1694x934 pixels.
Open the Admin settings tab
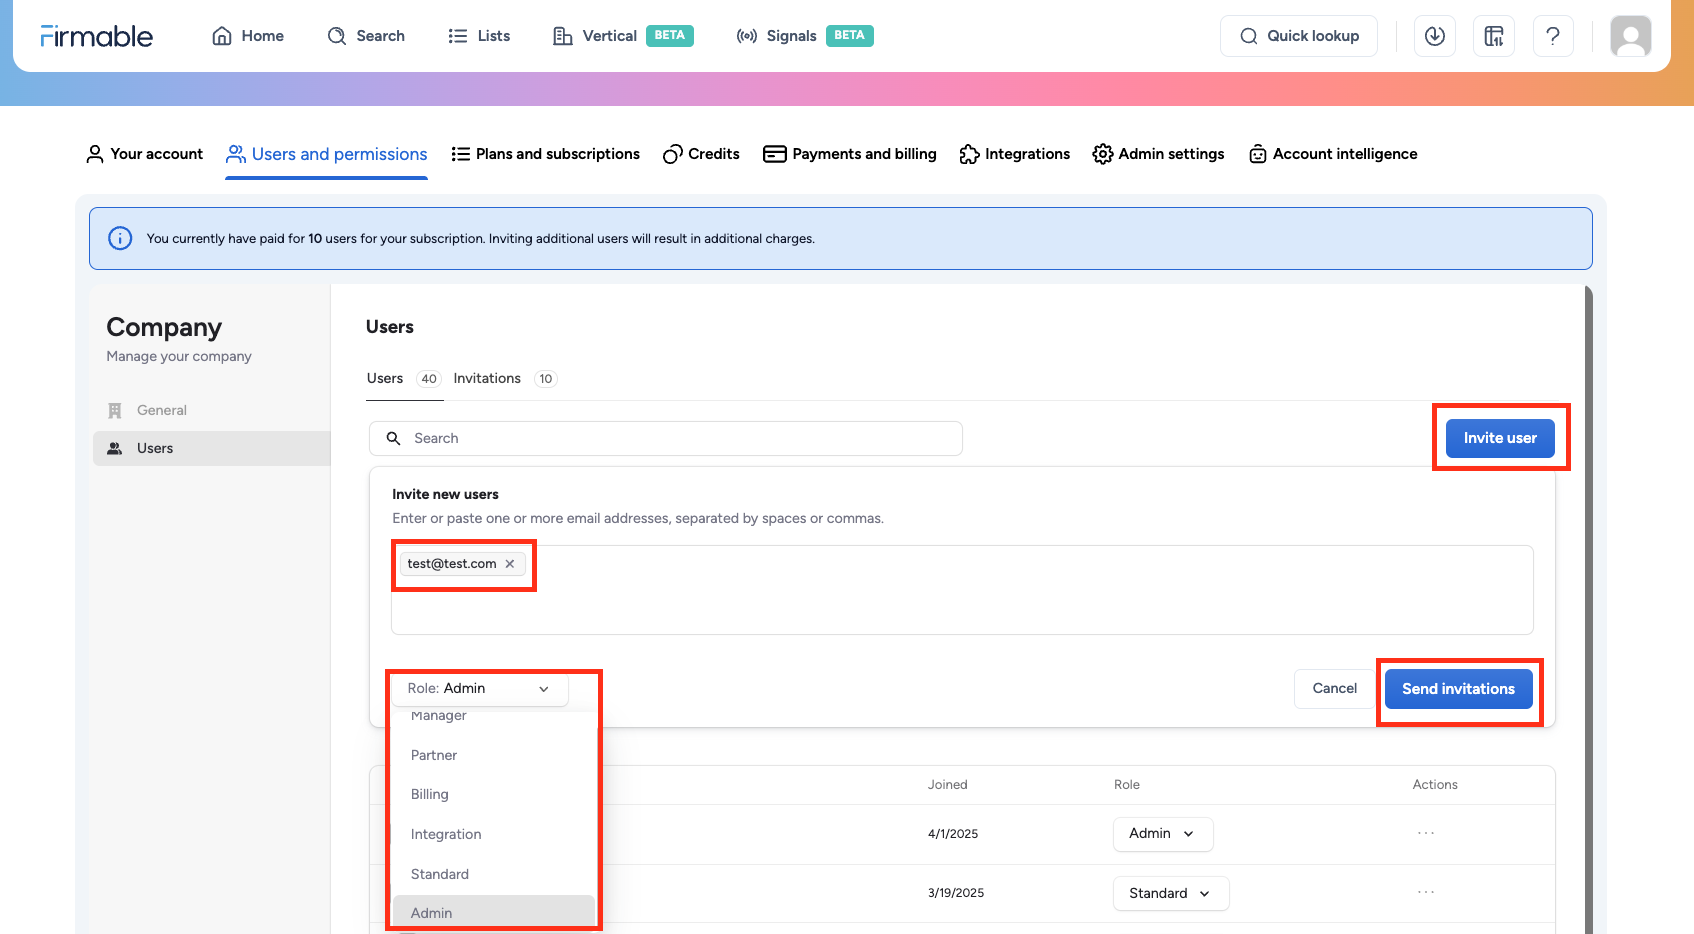tap(1159, 154)
